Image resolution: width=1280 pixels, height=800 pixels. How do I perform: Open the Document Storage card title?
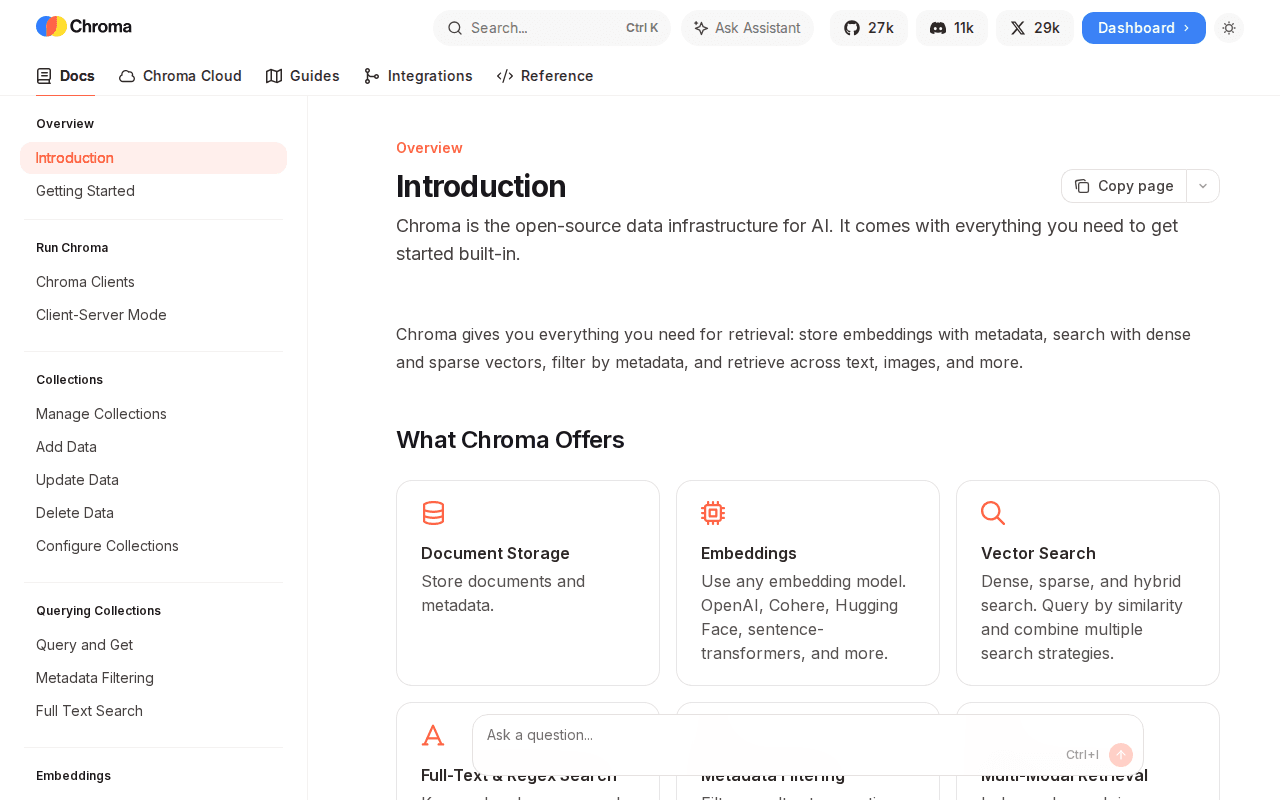(495, 553)
